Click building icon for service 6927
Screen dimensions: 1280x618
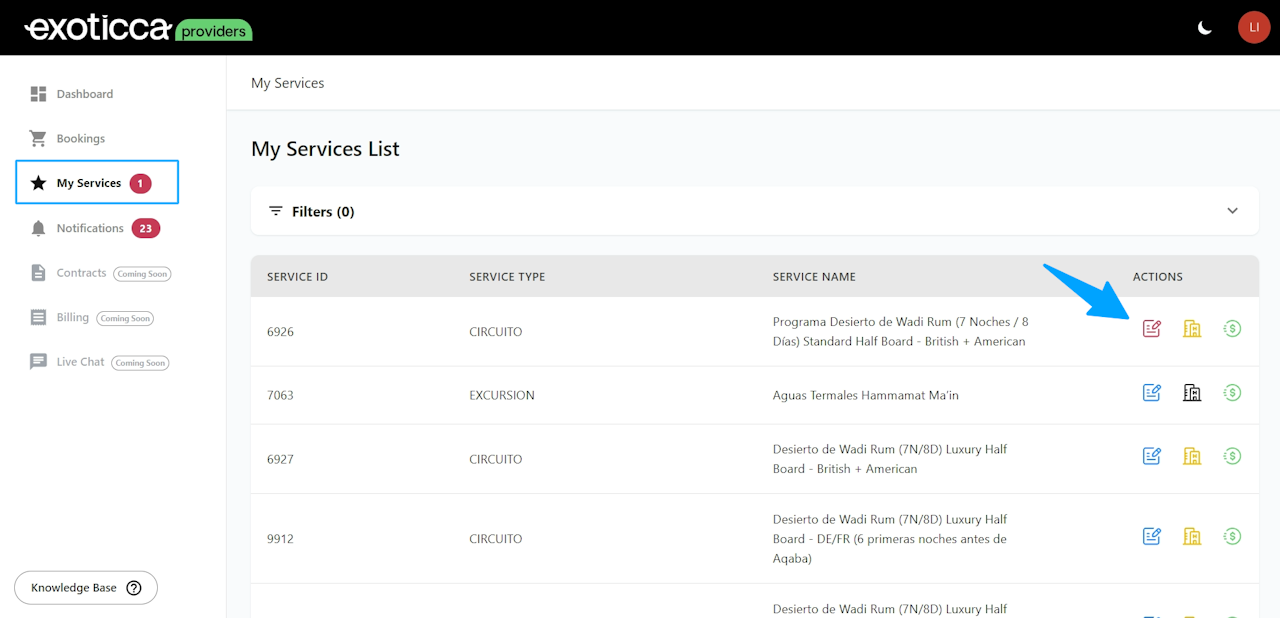1192,456
